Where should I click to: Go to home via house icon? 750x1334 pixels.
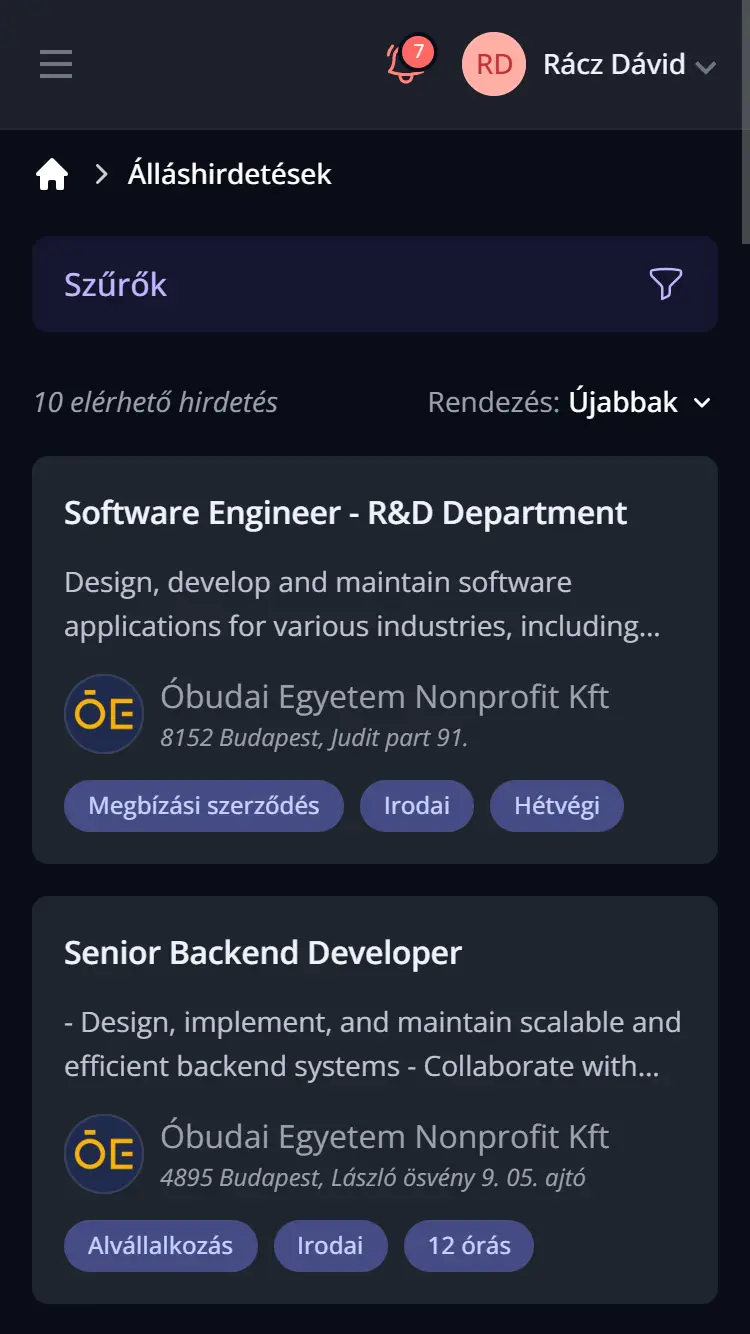[x=52, y=175]
